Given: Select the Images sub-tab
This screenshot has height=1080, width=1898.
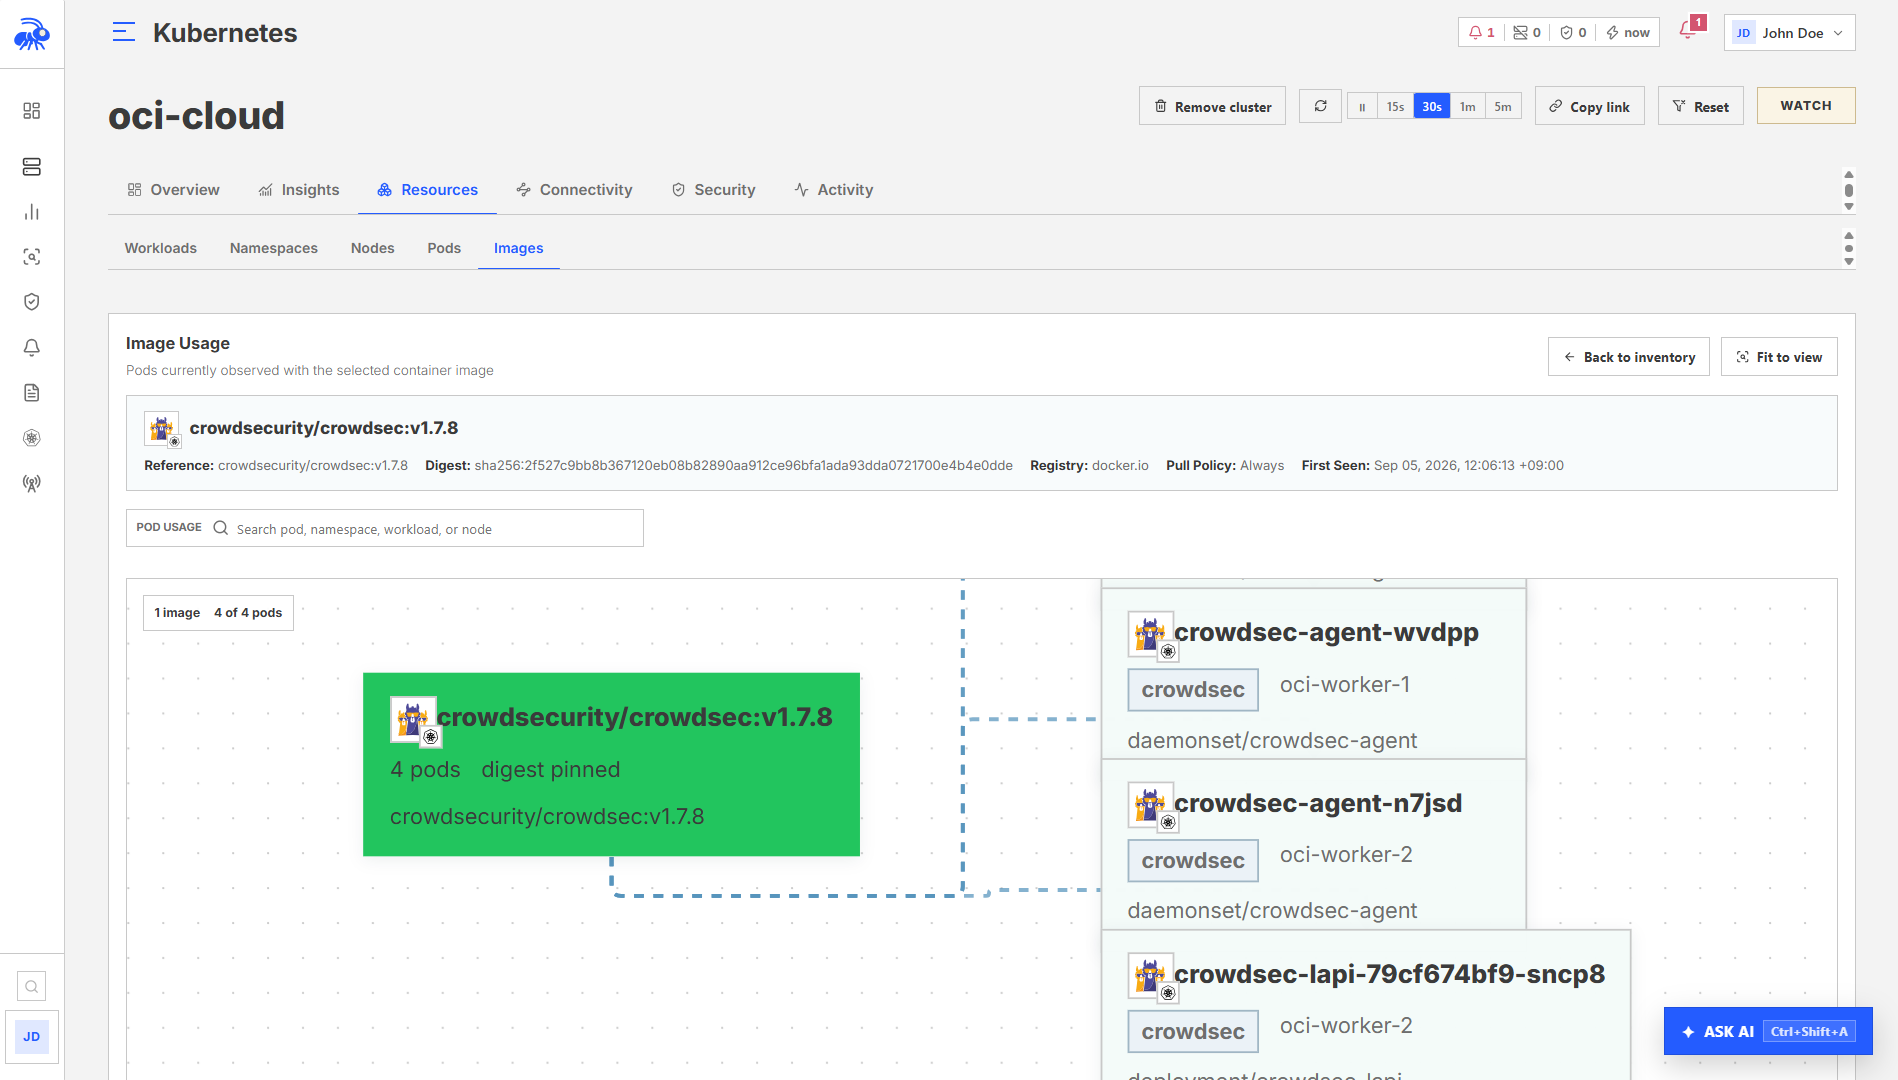Looking at the screenshot, I should click(x=518, y=248).
